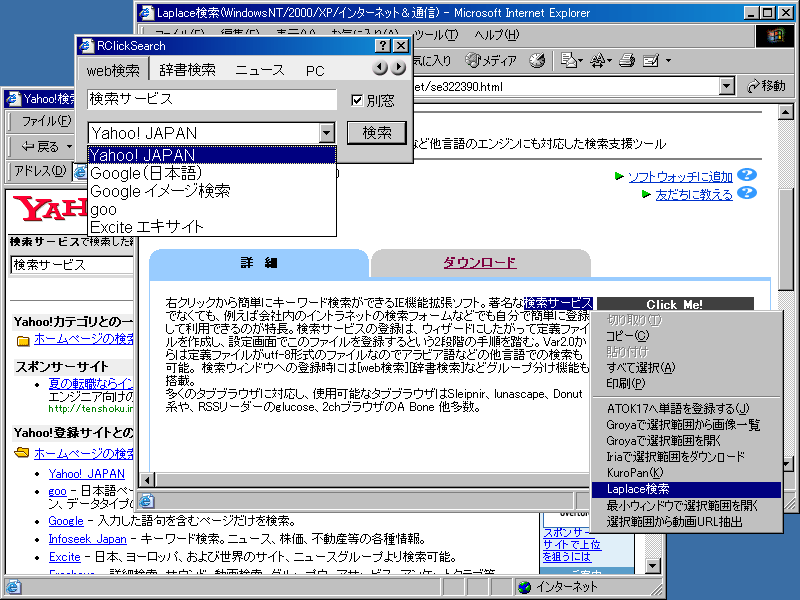
Task: Open the dropdown arrow next to Mail icon
Action: (x=581, y=61)
